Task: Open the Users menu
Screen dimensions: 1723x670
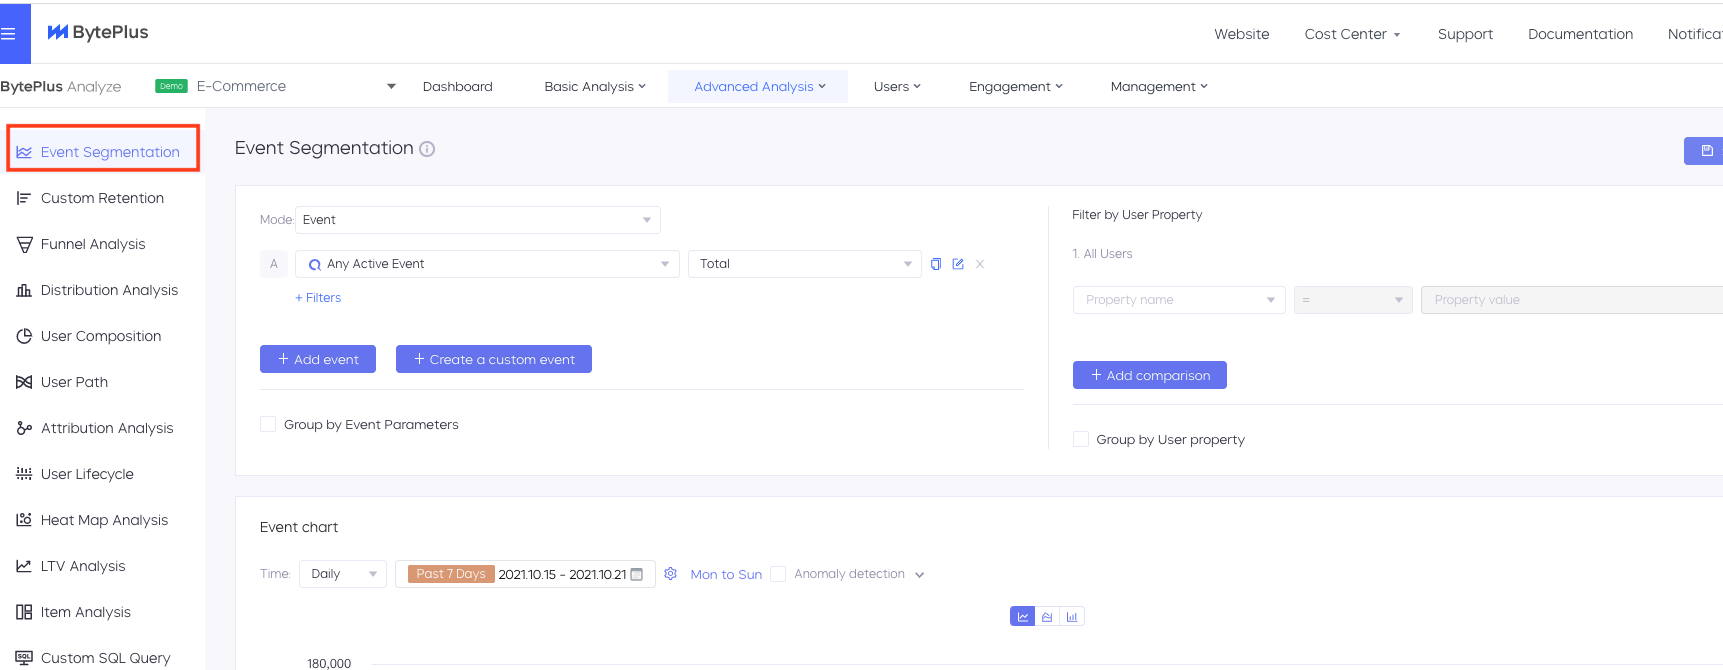Action: pyautogui.click(x=897, y=87)
